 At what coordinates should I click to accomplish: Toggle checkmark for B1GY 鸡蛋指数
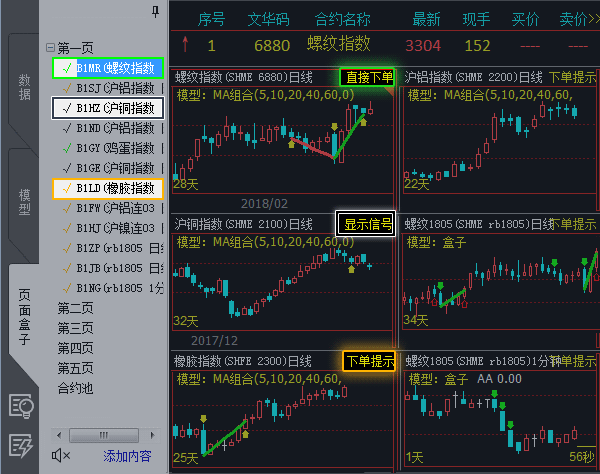[67, 147]
